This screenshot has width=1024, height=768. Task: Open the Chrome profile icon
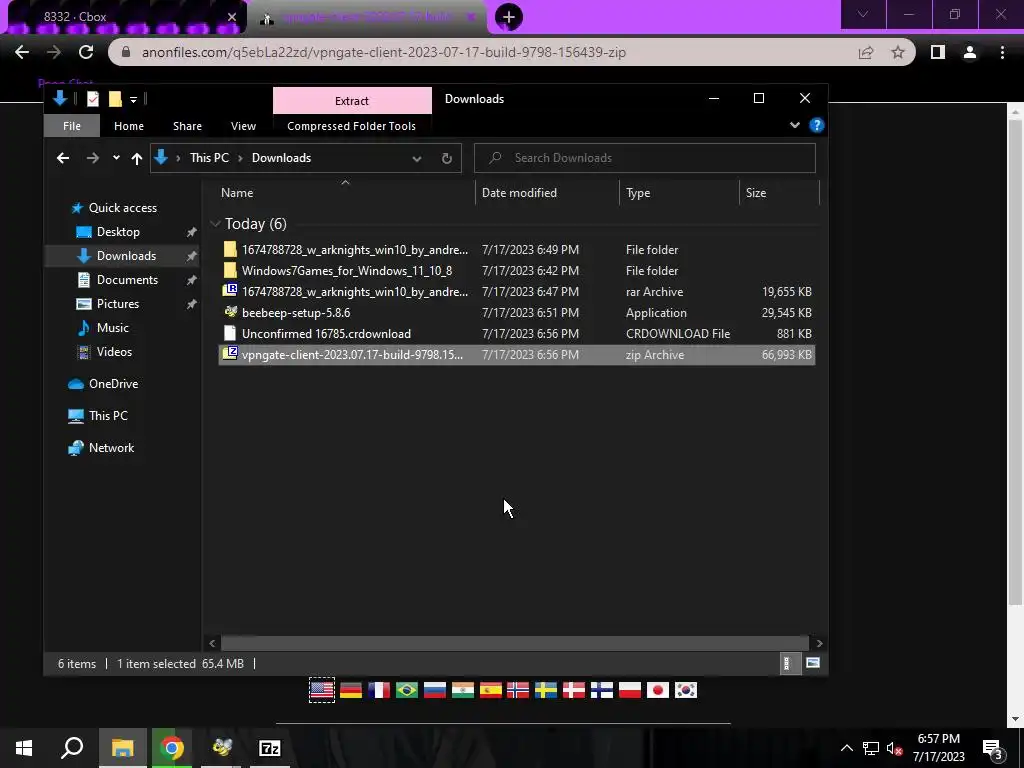tap(970, 52)
